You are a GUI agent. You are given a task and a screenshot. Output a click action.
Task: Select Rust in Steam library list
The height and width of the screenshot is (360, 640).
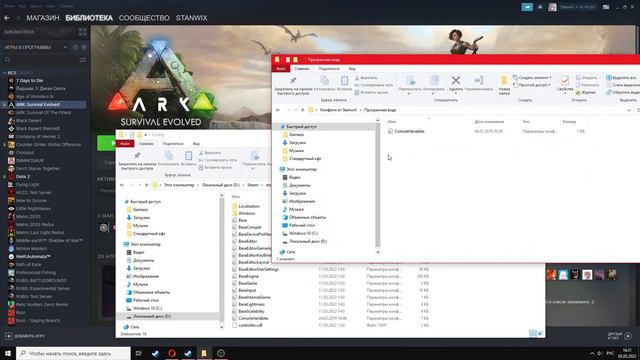click(20, 312)
